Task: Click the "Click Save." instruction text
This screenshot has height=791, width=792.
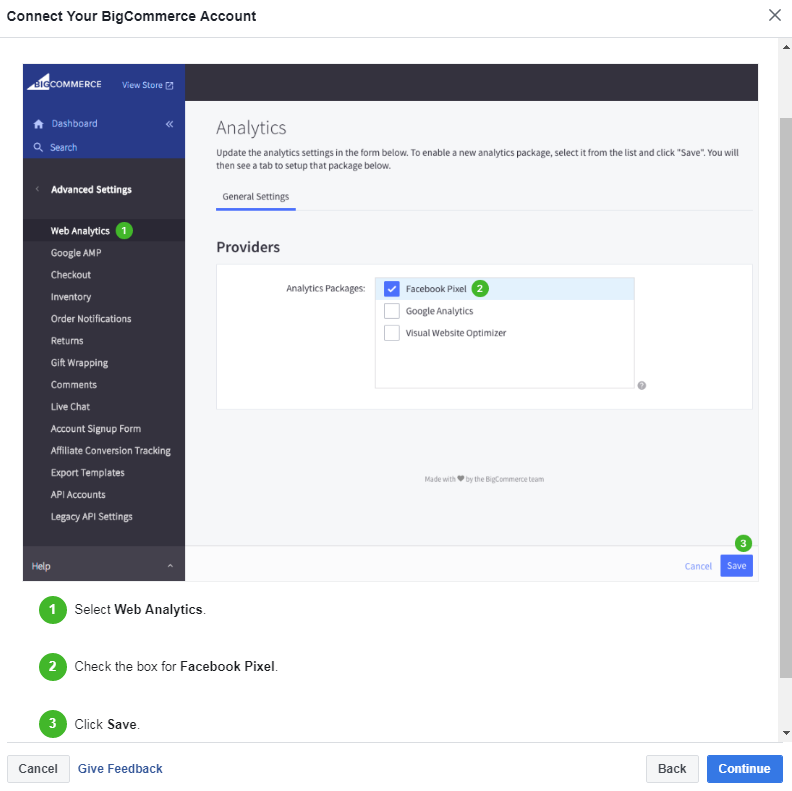Action: click(107, 724)
